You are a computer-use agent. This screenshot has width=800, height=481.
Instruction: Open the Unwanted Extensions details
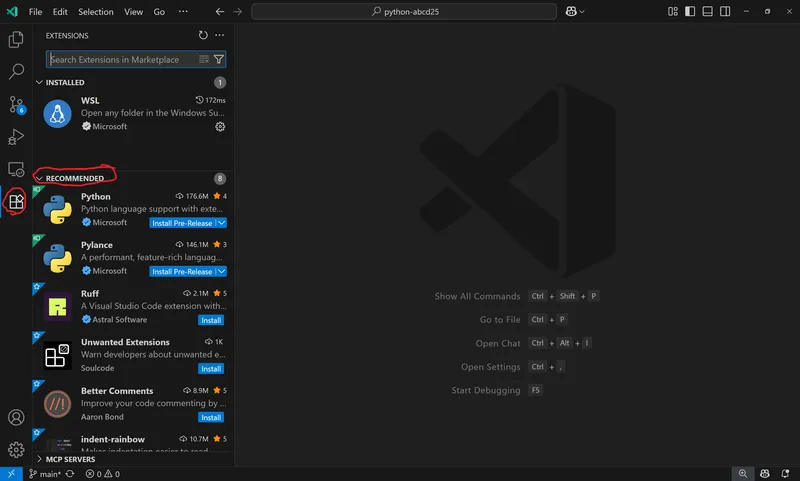[x=134, y=355]
